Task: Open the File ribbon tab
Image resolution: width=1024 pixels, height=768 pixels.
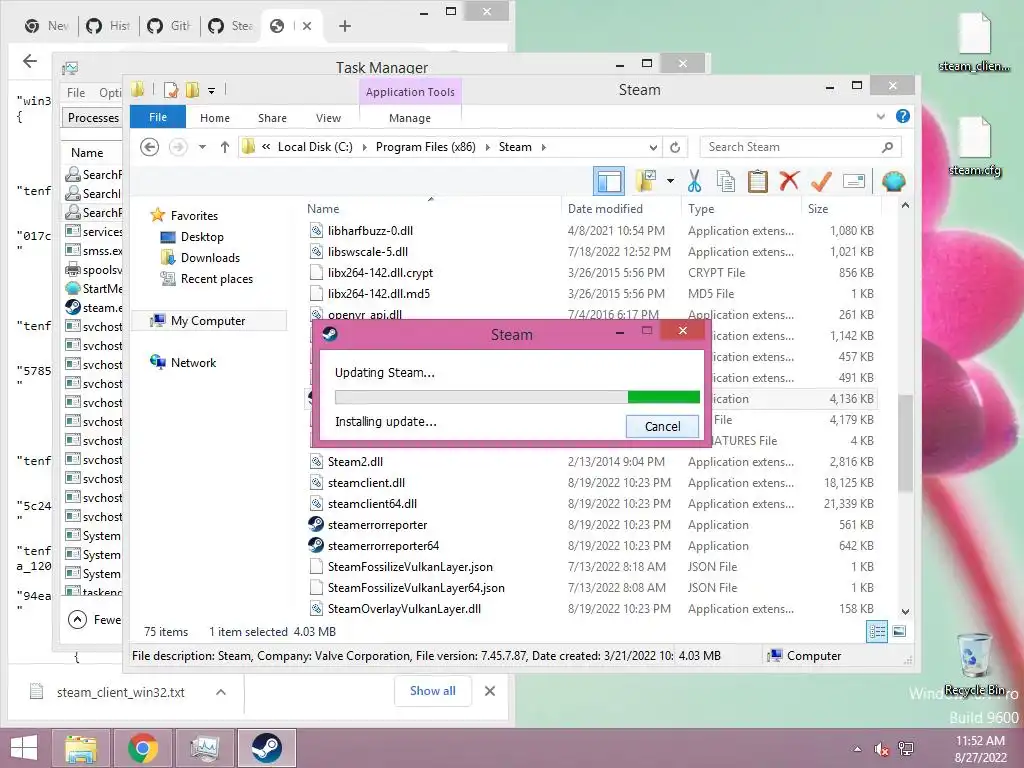Action: coord(158,117)
